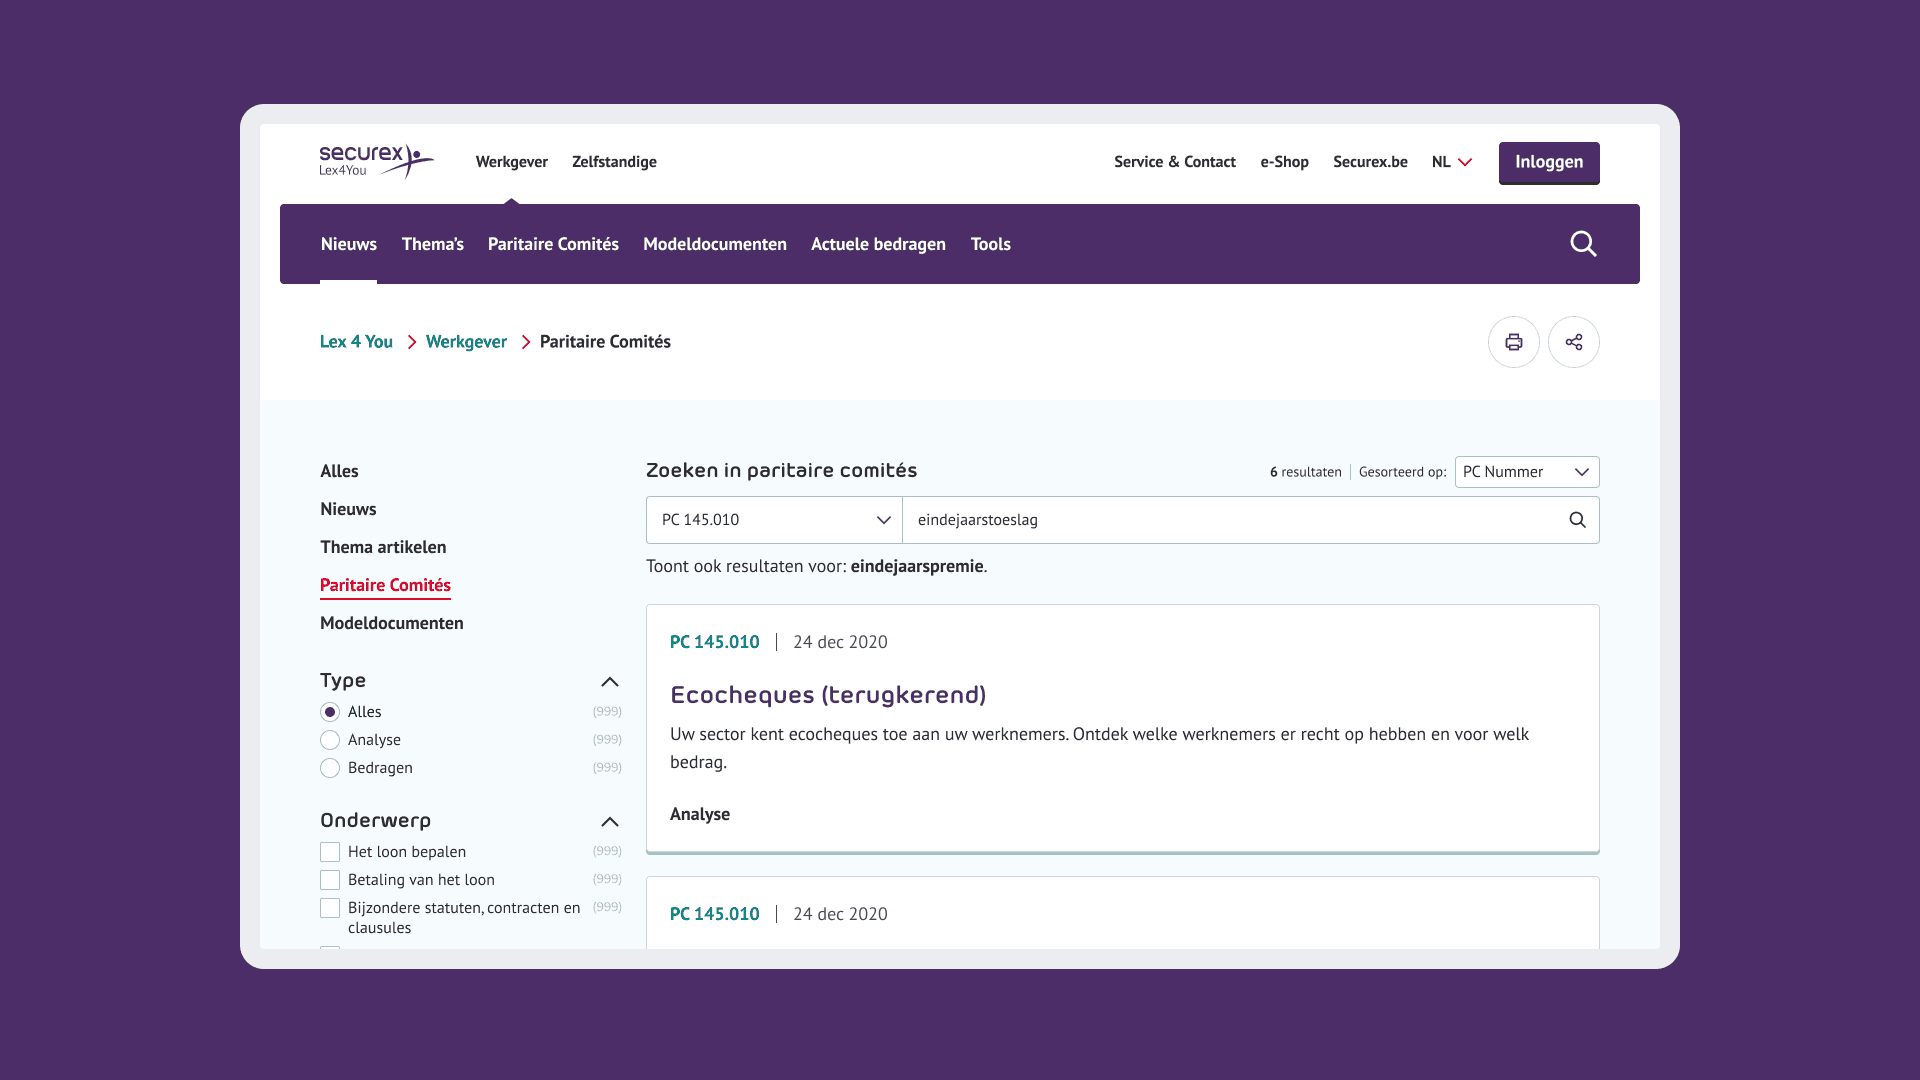The height and width of the screenshot is (1080, 1920).
Task: Start the search with the magnifier in the search bar
Action: pyautogui.click(x=1577, y=520)
